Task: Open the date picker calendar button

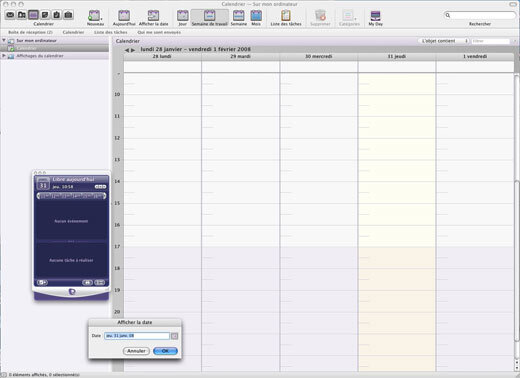Action: (x=175, y=336)
